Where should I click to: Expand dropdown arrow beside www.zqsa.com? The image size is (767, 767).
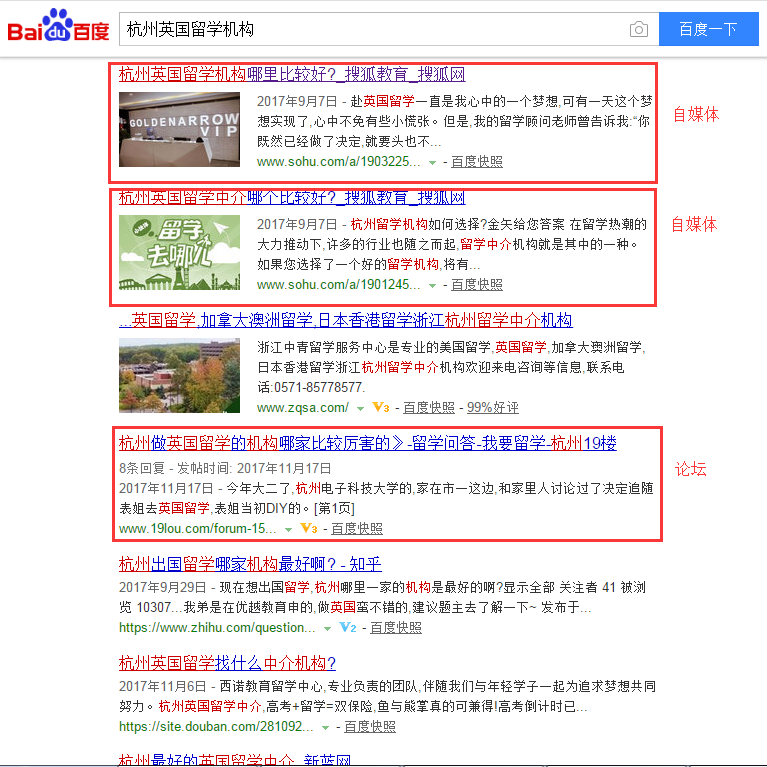pyautogui.click(x=361, y=408)
